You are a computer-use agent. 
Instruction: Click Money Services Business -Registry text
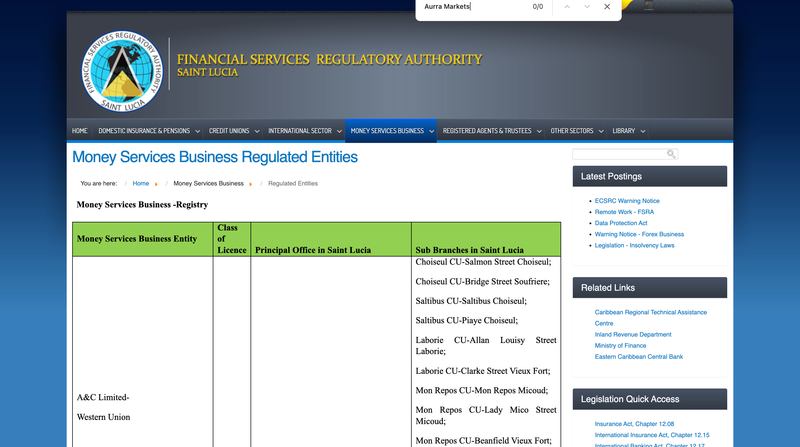[142, 205]
